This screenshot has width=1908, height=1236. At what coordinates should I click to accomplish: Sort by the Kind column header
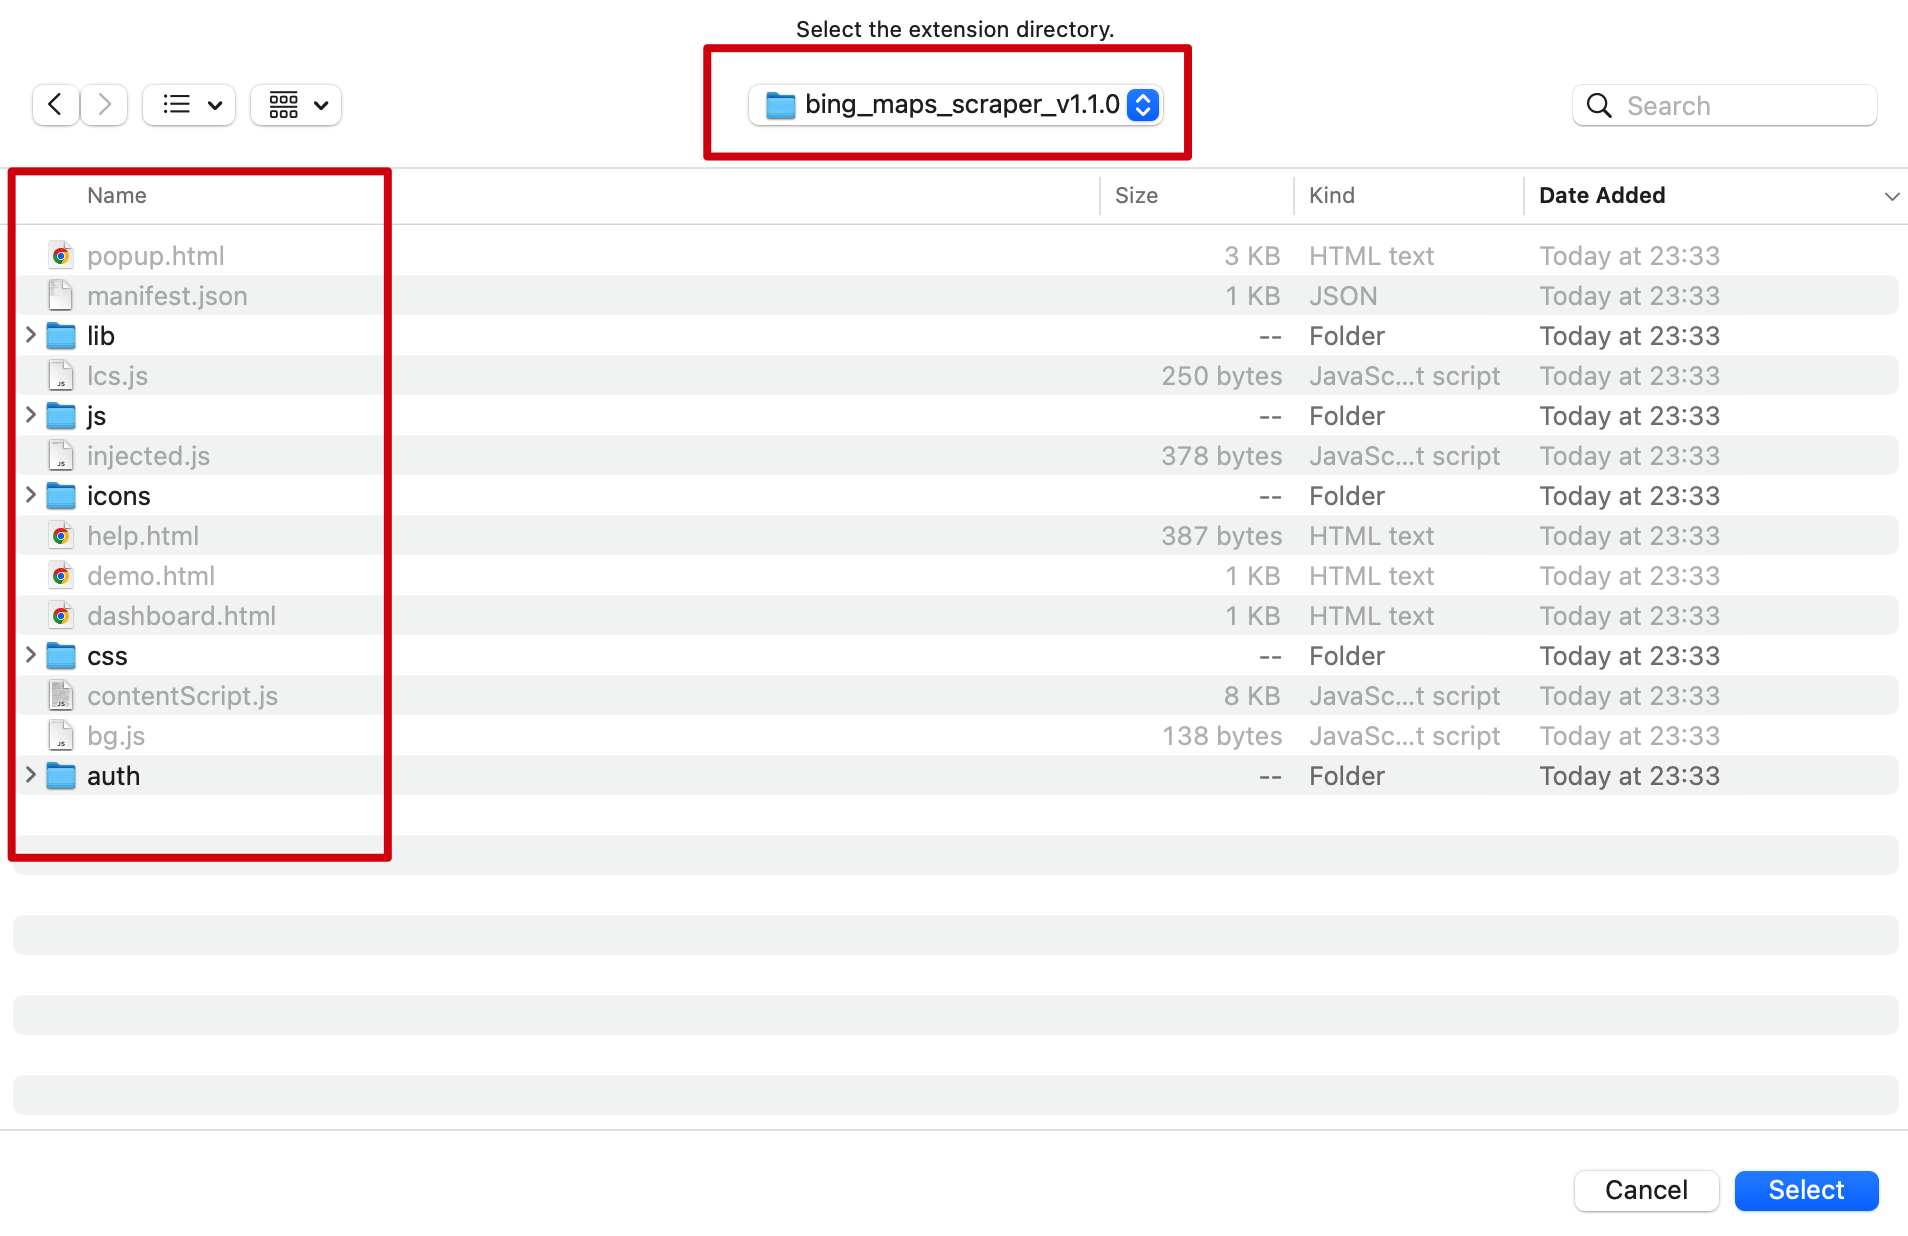(1332, 196)
